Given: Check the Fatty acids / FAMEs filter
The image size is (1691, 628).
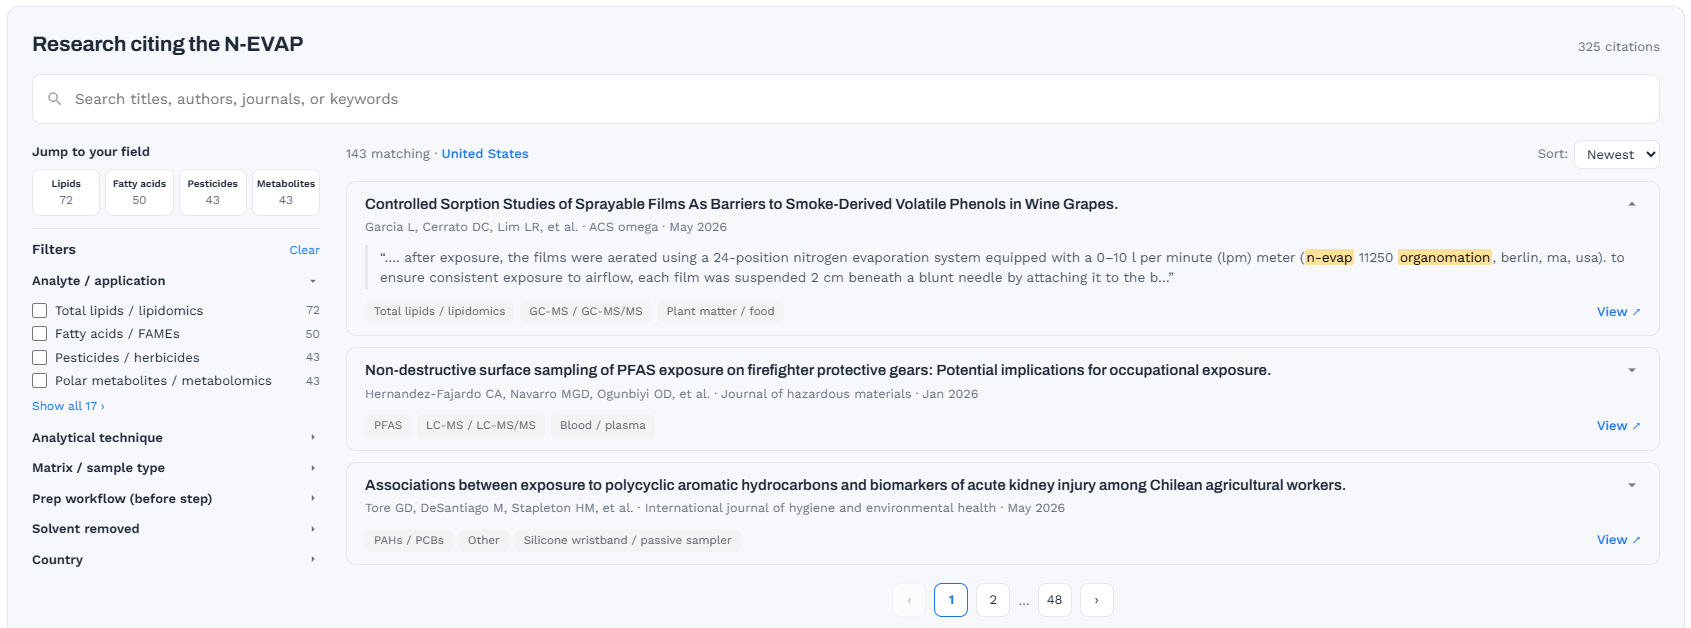Looking at the screenshot, I should click(x=40, y=334).
